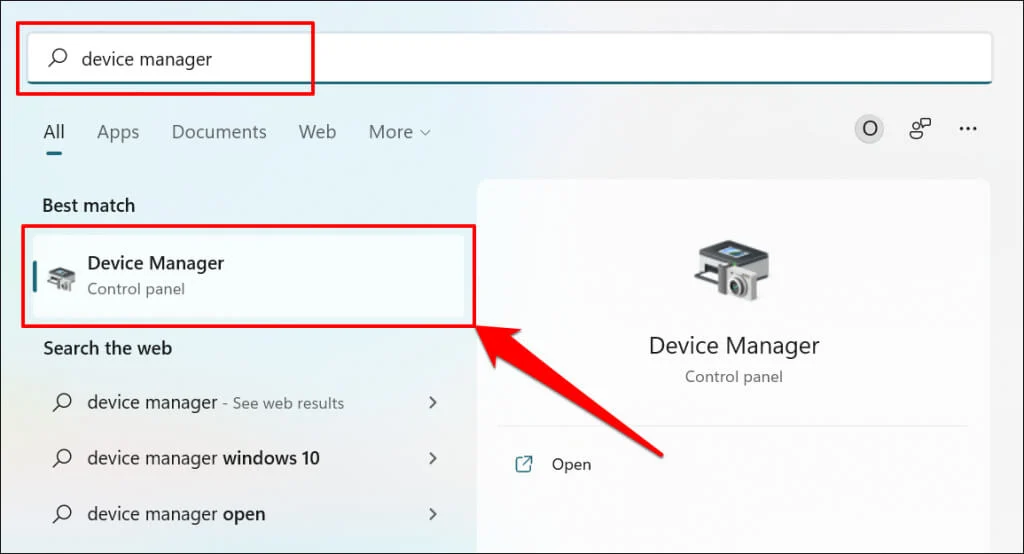Switch to the Web tab
1024x554 pixels.
click(317, 132)
